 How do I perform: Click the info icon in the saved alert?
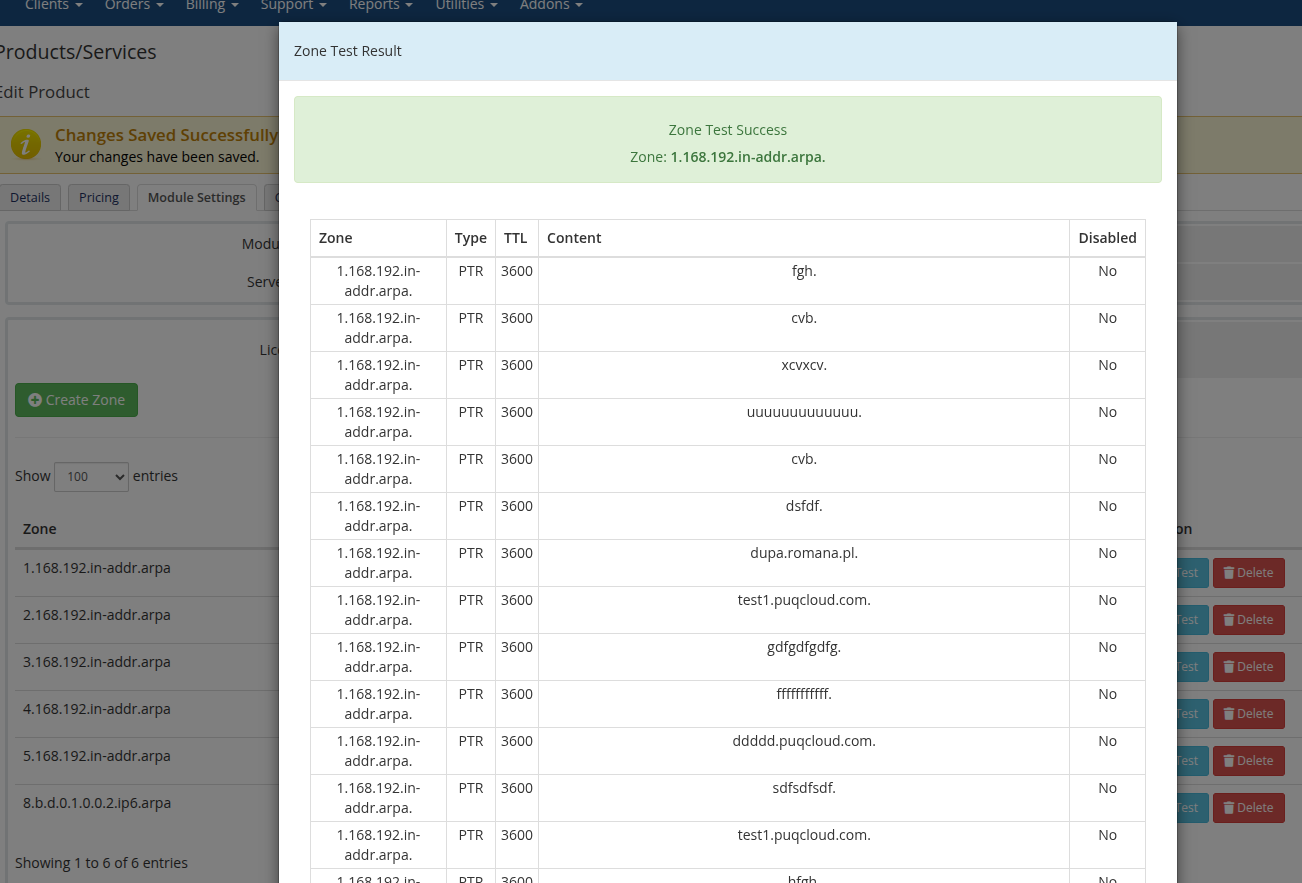pyautogui.click(x=26, y=144)
